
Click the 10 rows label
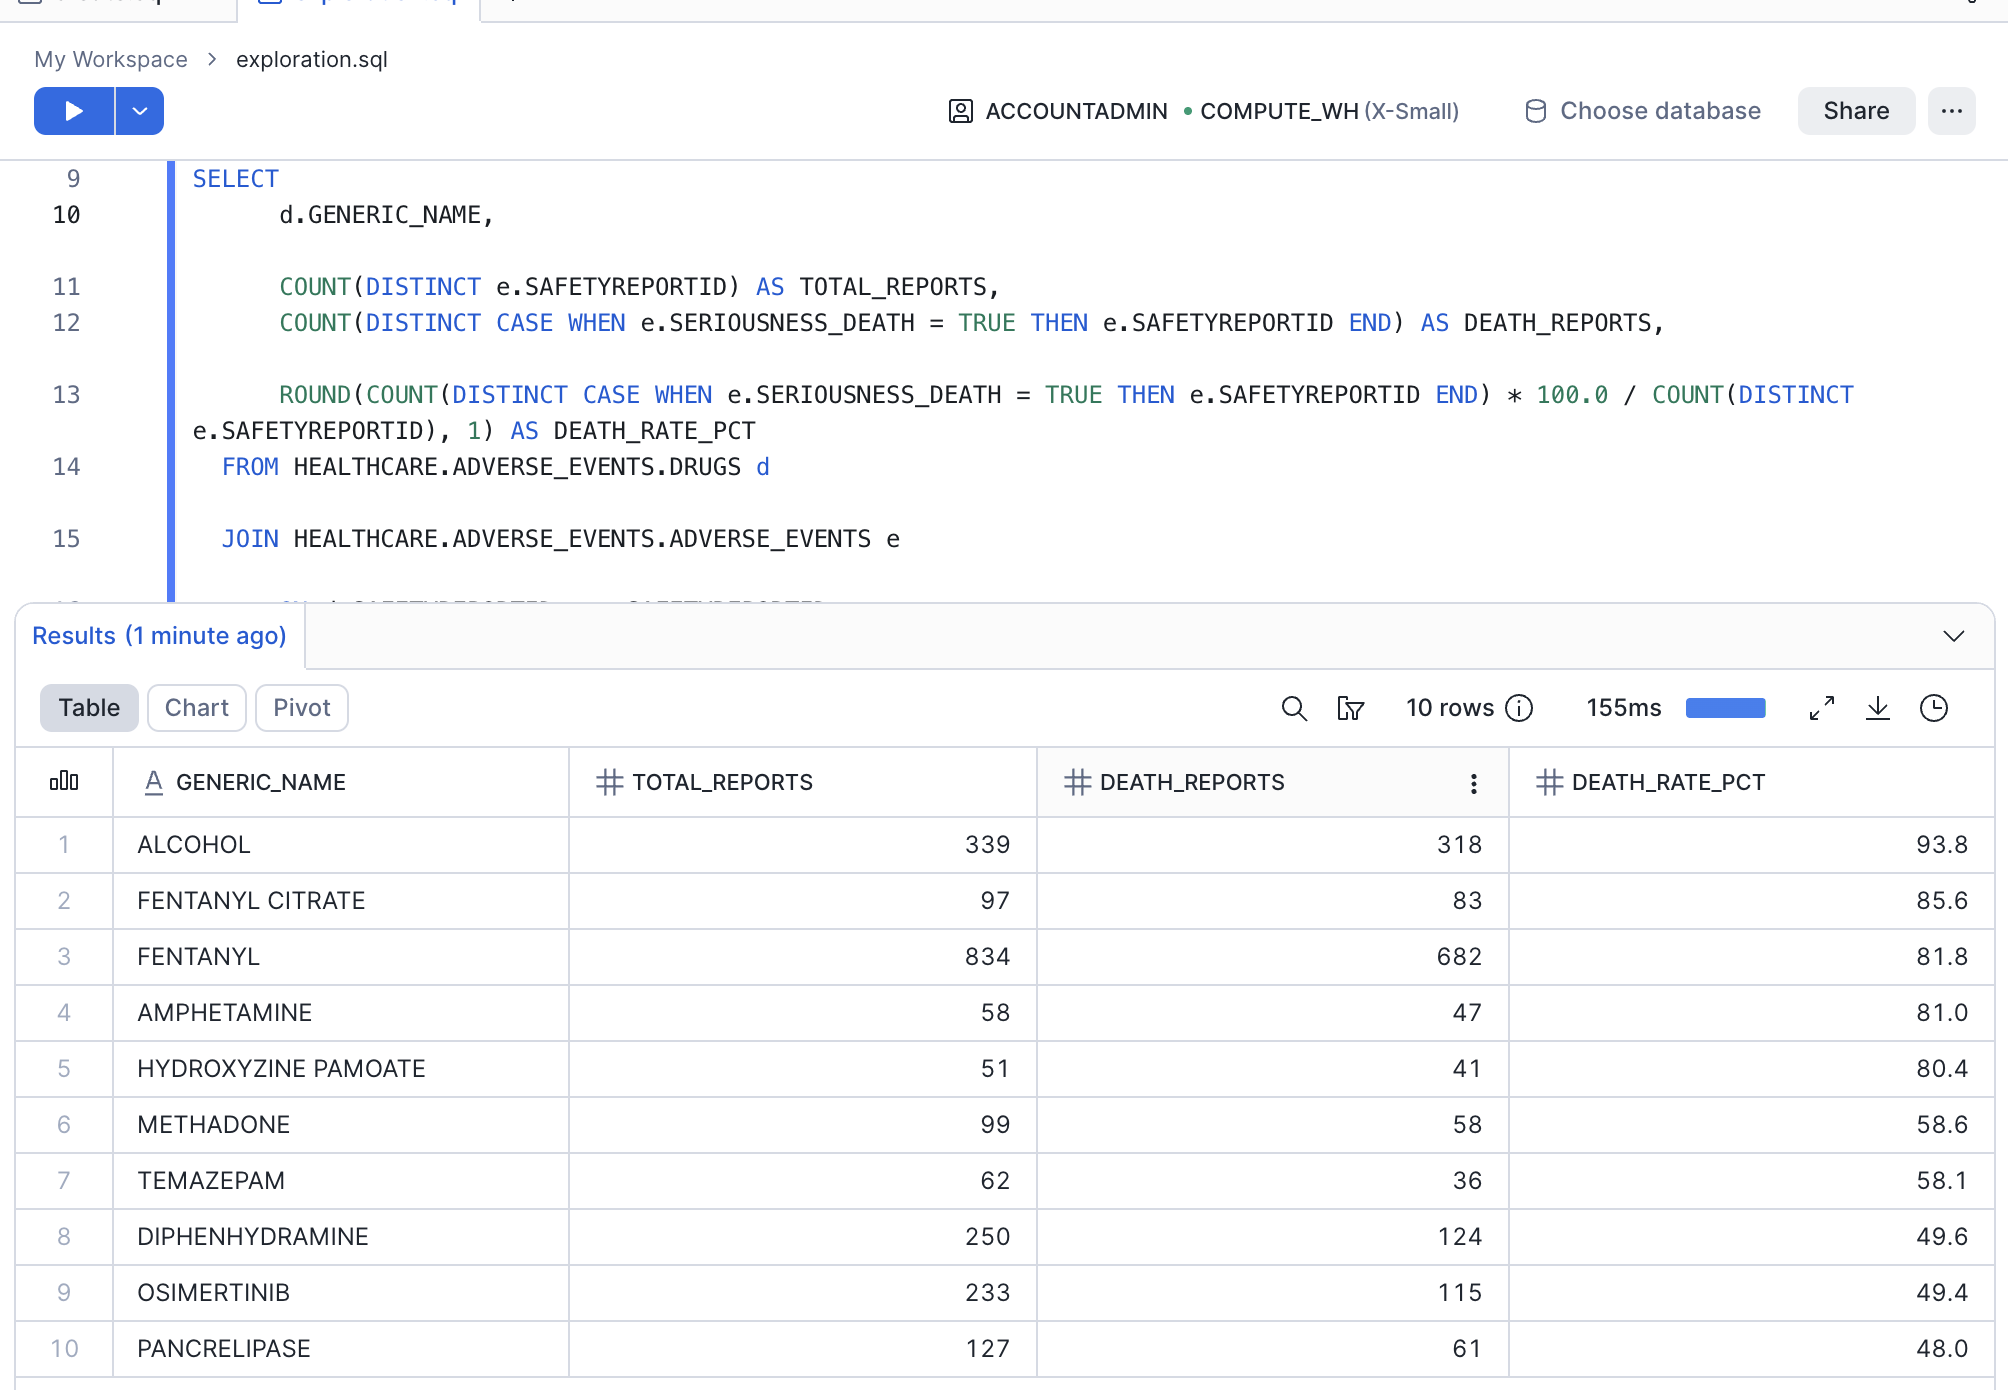click(x=1450, y=708)
